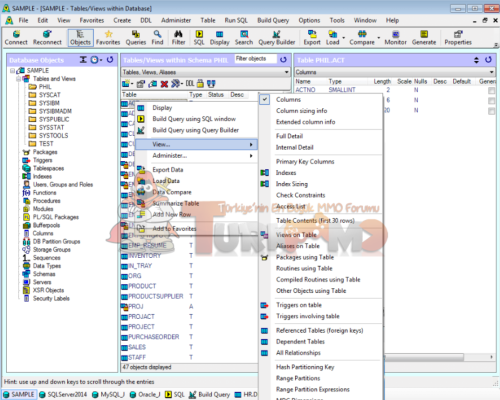Viewport: 500px width, 400px height.
Task: Click the Search toolbar icon
Action: [x=244, y=37]
